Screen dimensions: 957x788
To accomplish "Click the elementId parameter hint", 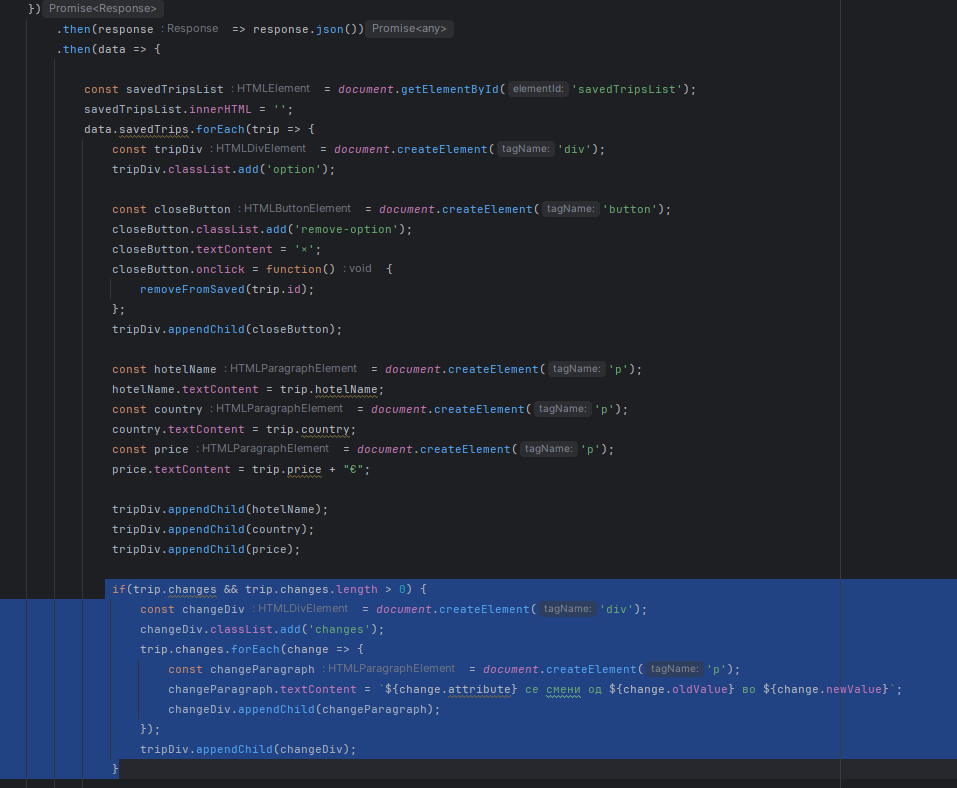I will [538, 89].
